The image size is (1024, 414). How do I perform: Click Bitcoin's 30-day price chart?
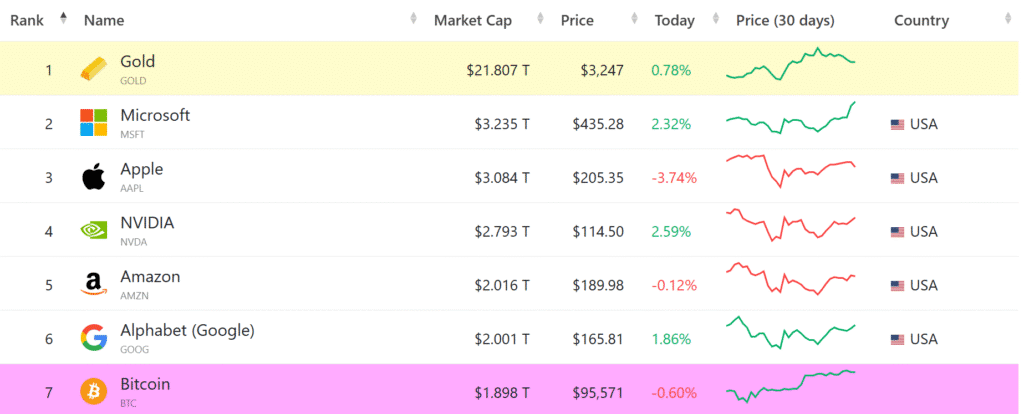[790, 385]
